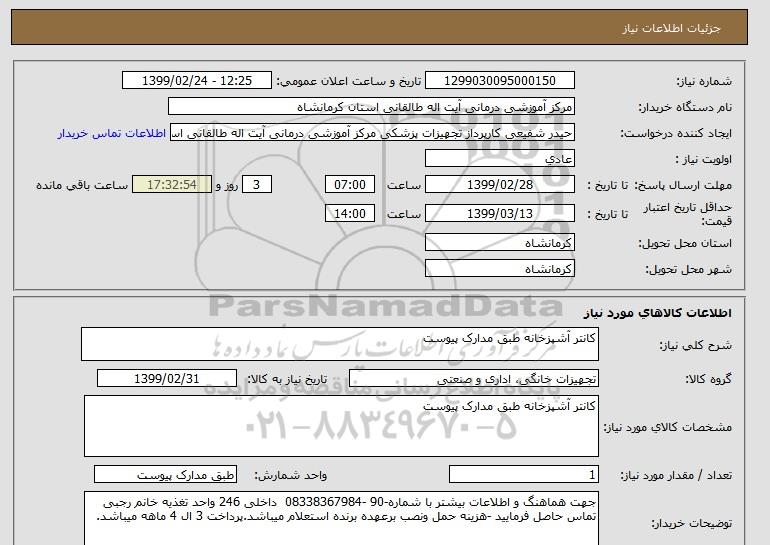Select price validity date 1399/03/13
This screenshot has height=545, width=770.
[499, 213]
